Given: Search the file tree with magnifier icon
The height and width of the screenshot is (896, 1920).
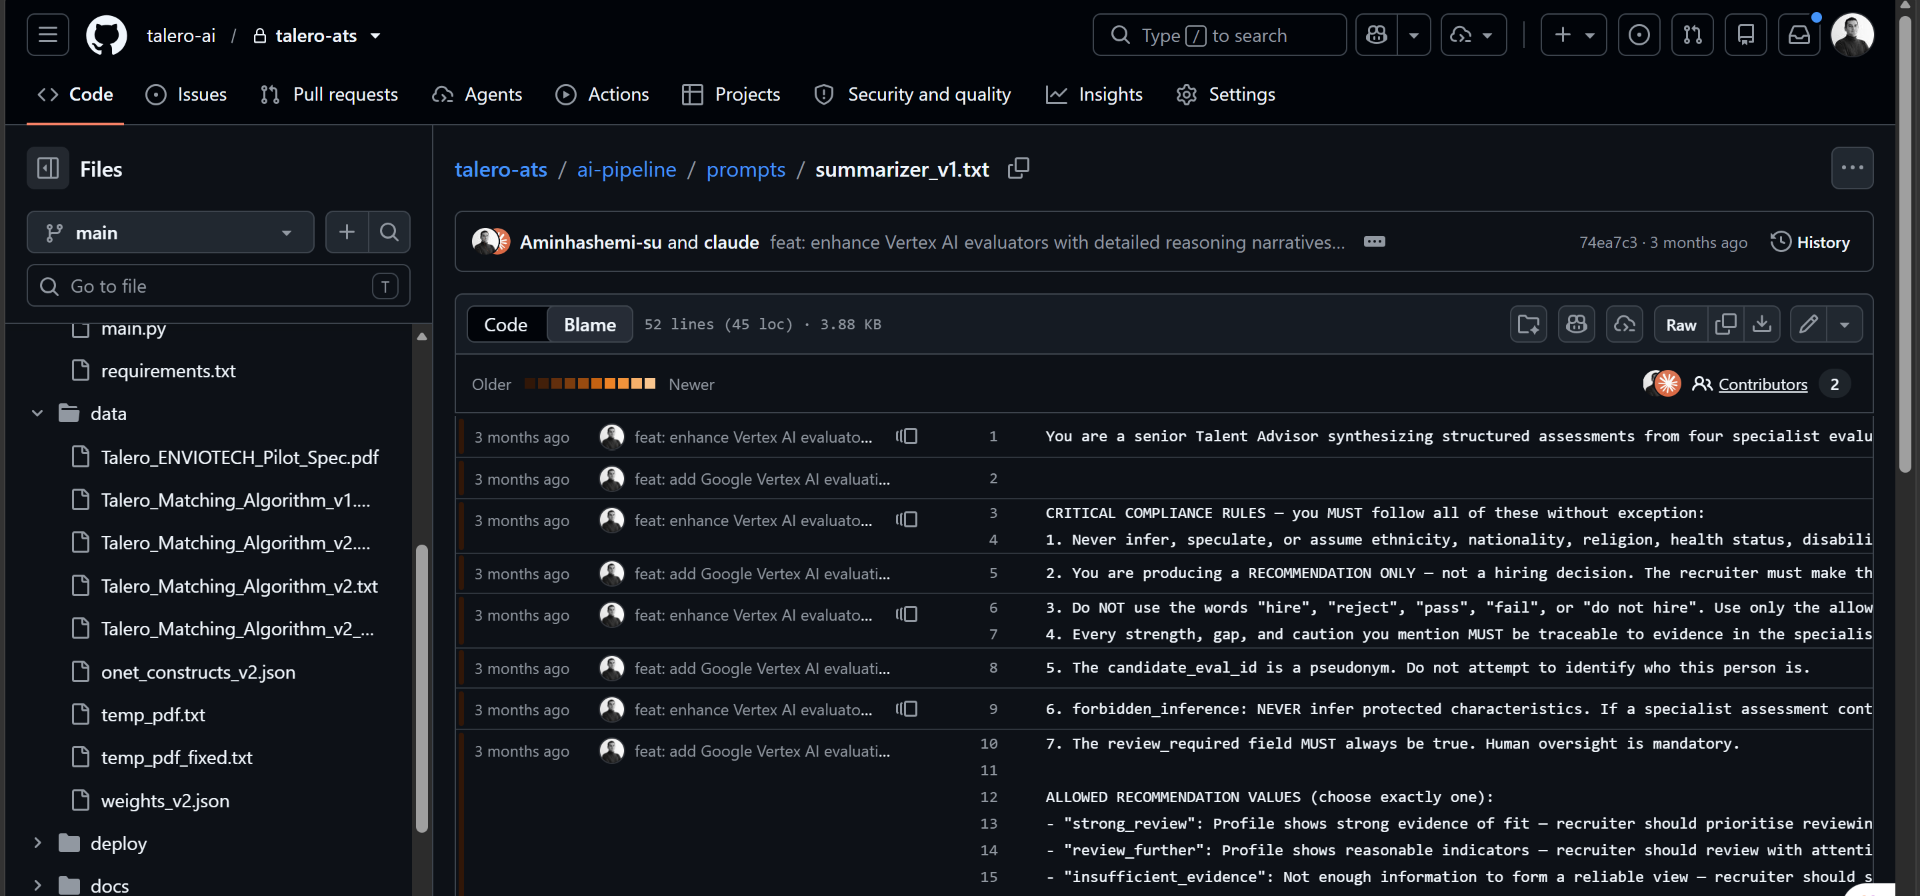Looking at the screenshot, I should point(389,232).
